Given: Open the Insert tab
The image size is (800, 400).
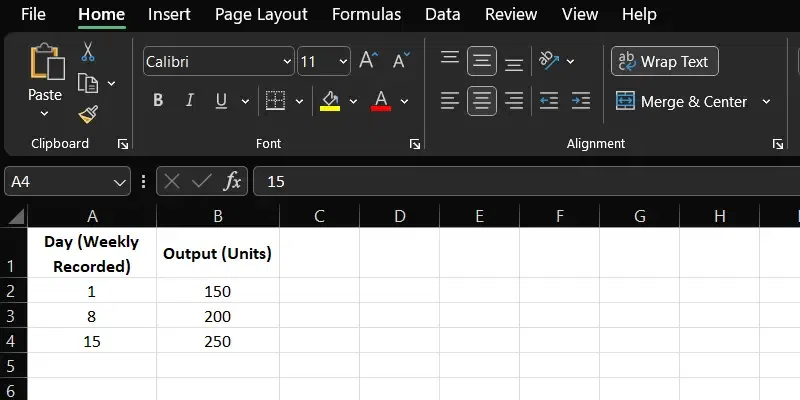Looking at the screenshot, I should click(169, 15).
